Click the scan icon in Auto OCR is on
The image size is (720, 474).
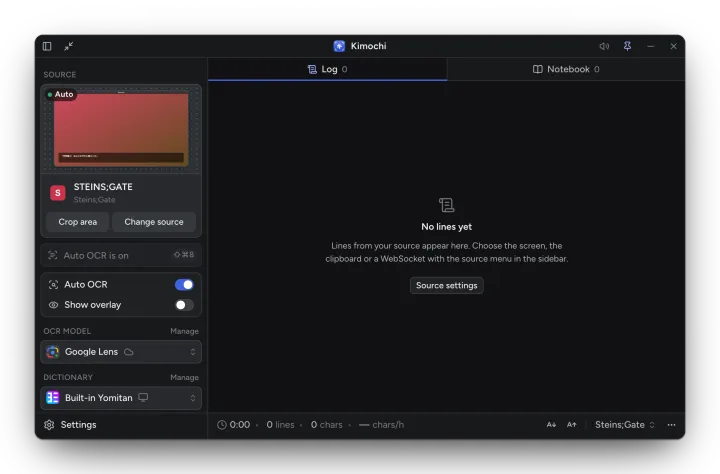[x=53, y=255]
